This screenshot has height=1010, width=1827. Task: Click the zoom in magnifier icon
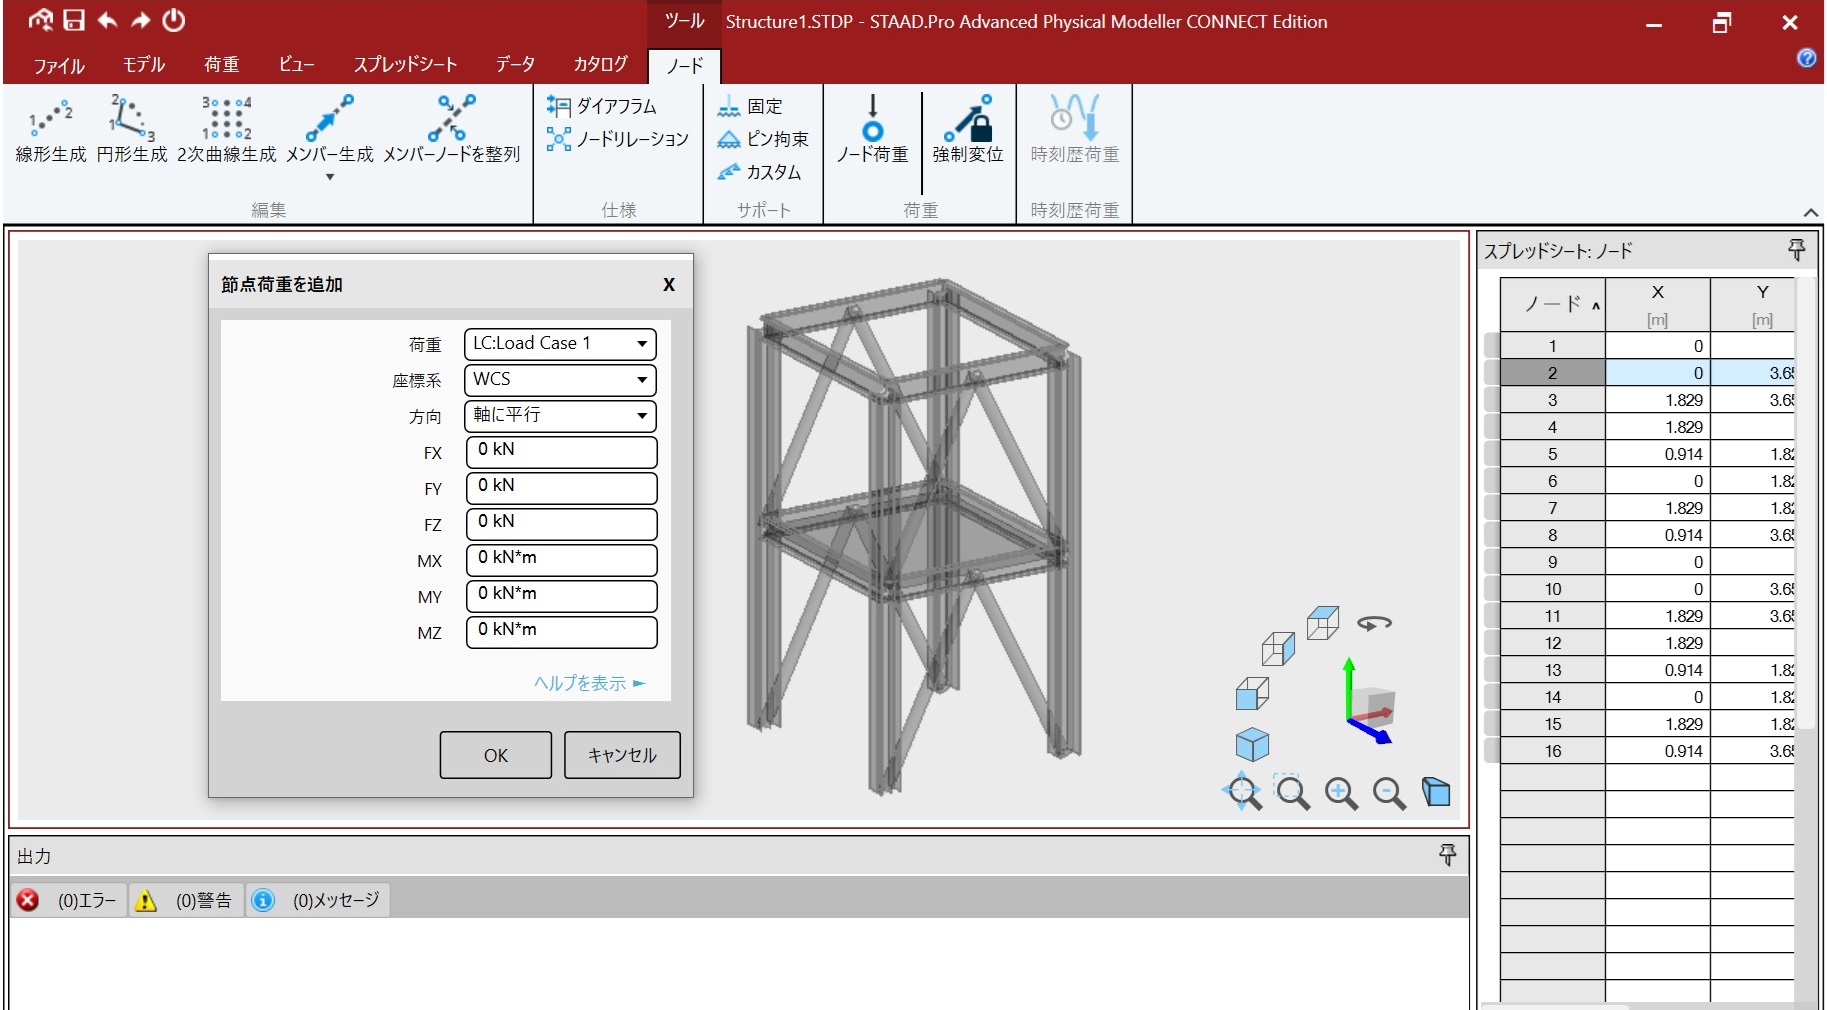pos(1340,793)
